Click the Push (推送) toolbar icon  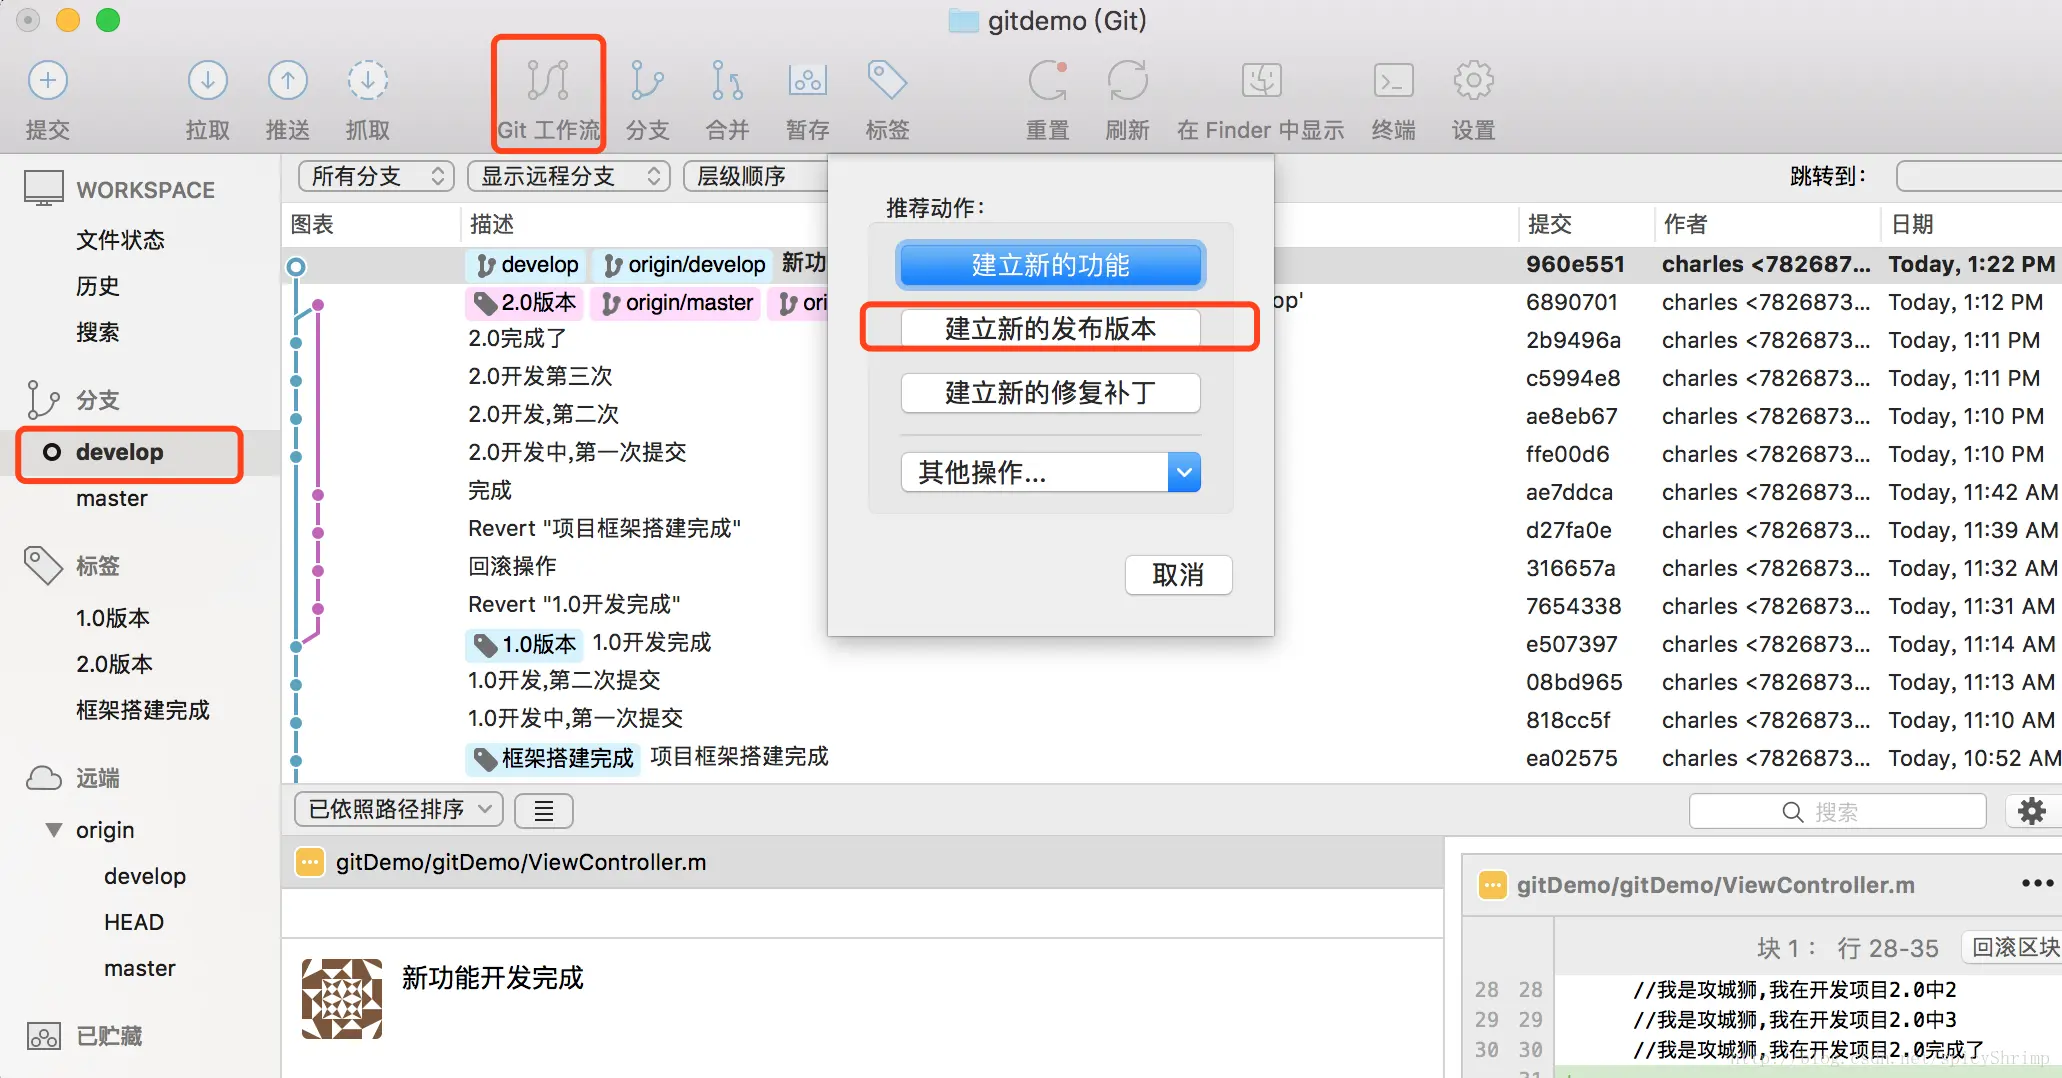(x=287, y=81)
